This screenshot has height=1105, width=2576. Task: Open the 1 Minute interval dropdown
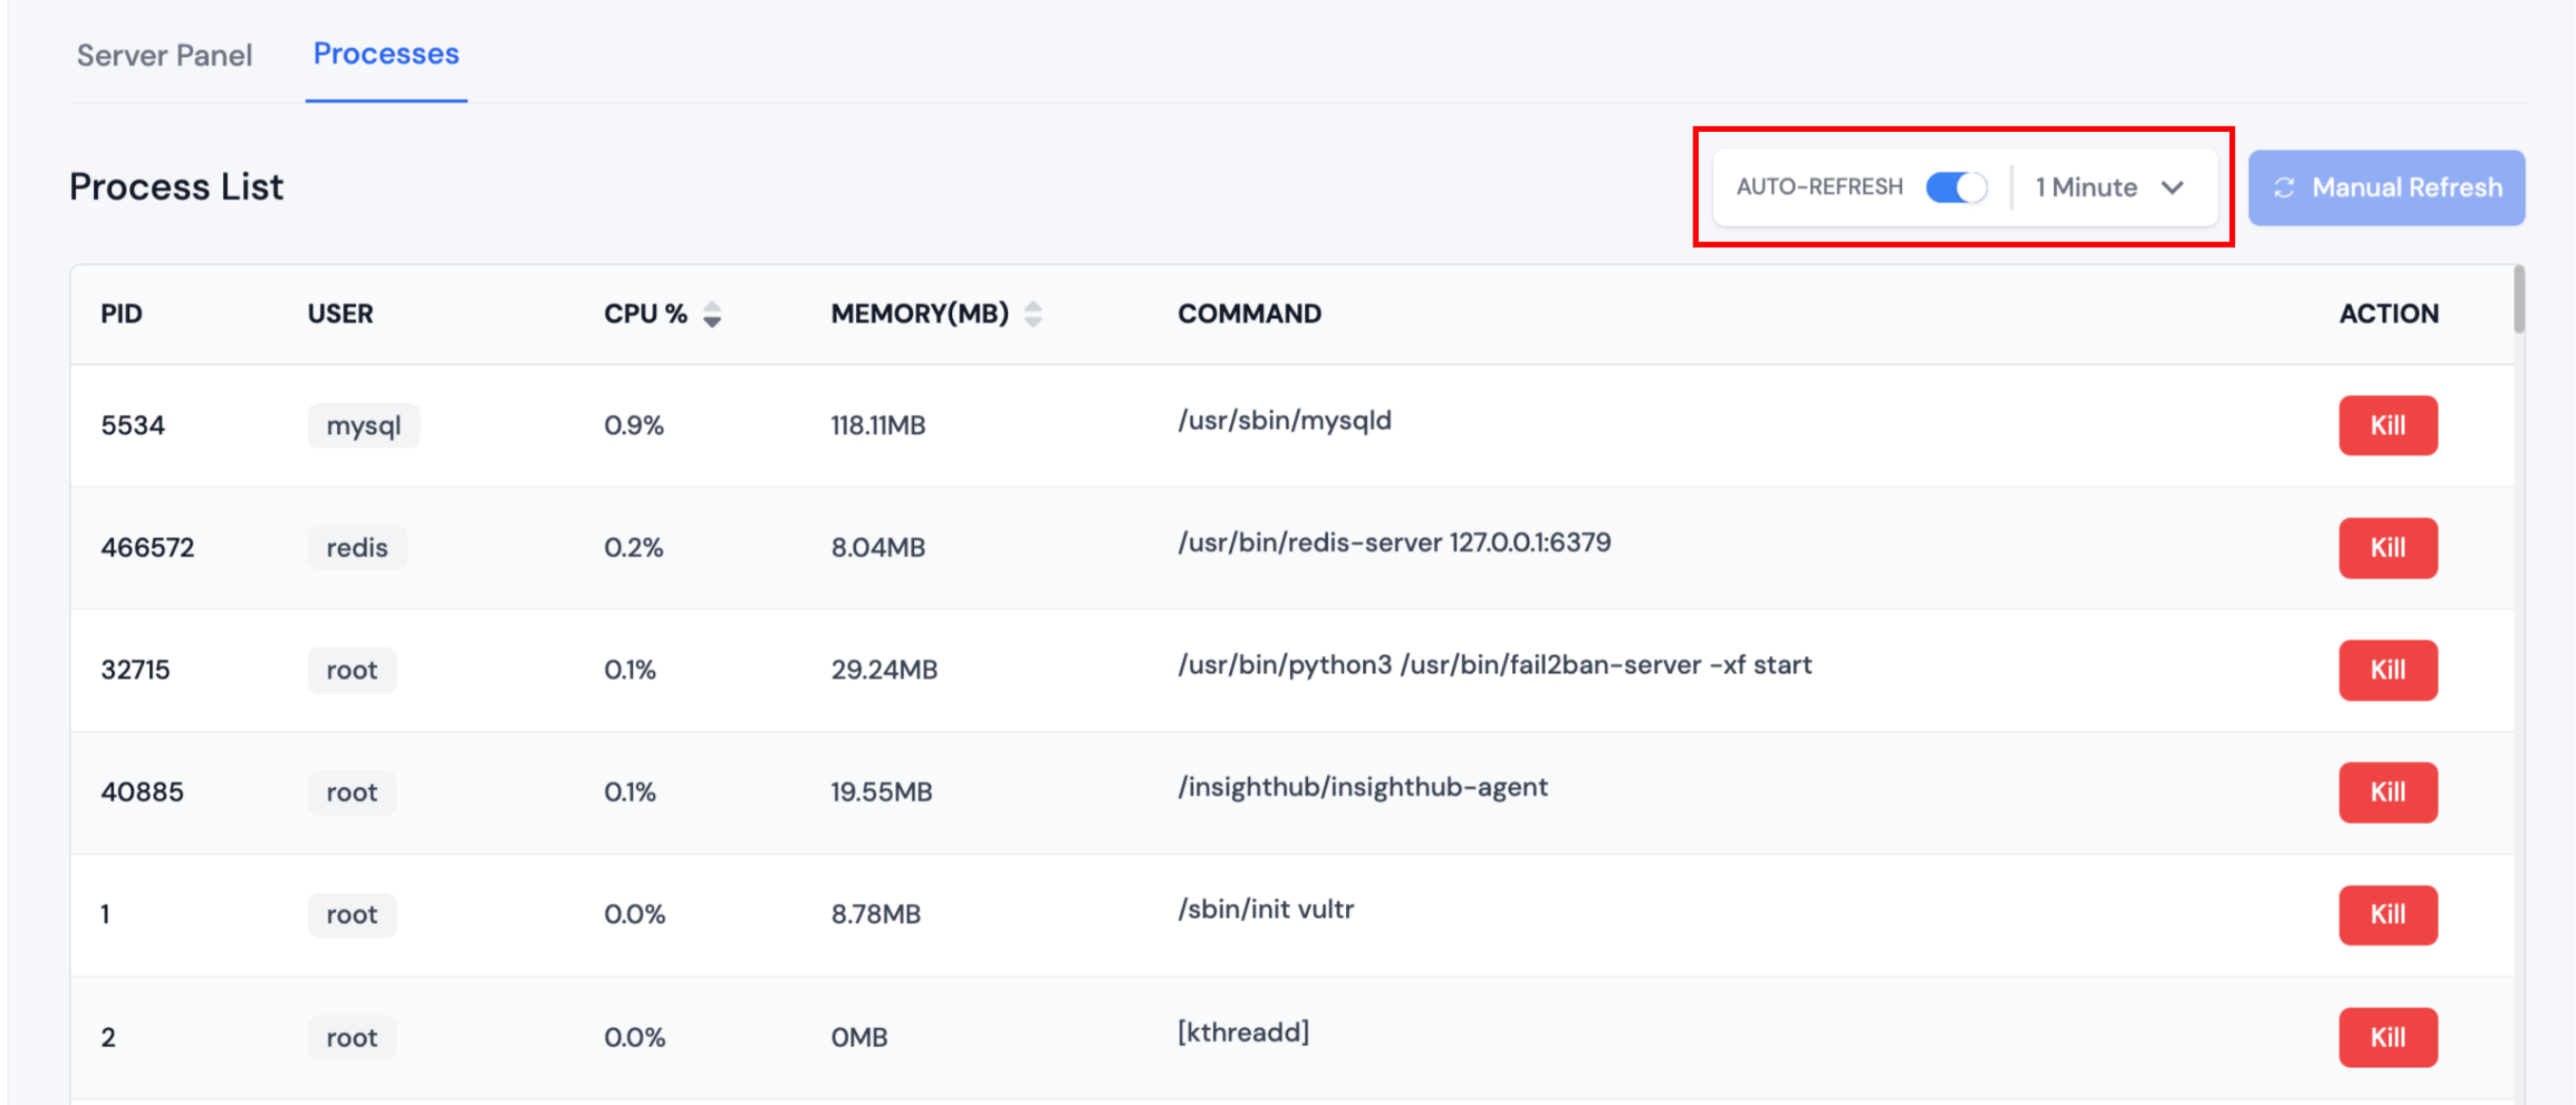point(2109,187)
